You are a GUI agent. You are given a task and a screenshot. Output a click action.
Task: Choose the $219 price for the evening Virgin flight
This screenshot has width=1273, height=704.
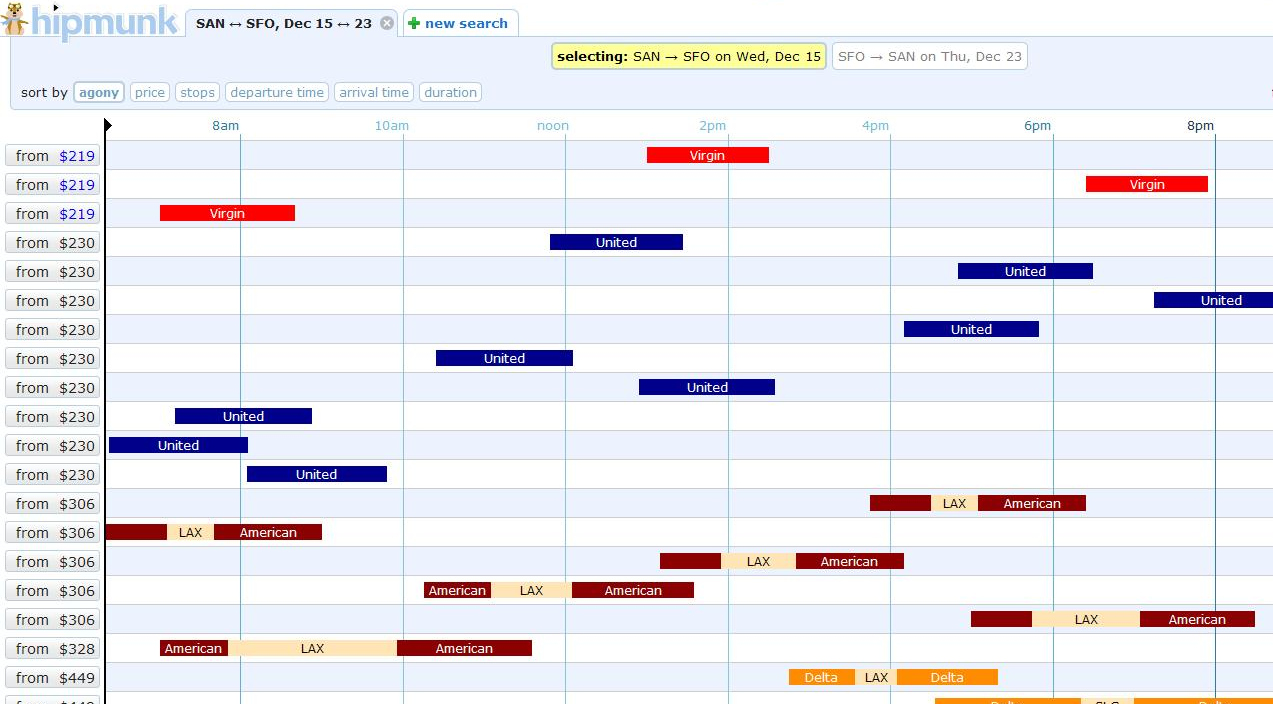pyautogui.click(x=52, y=185)
